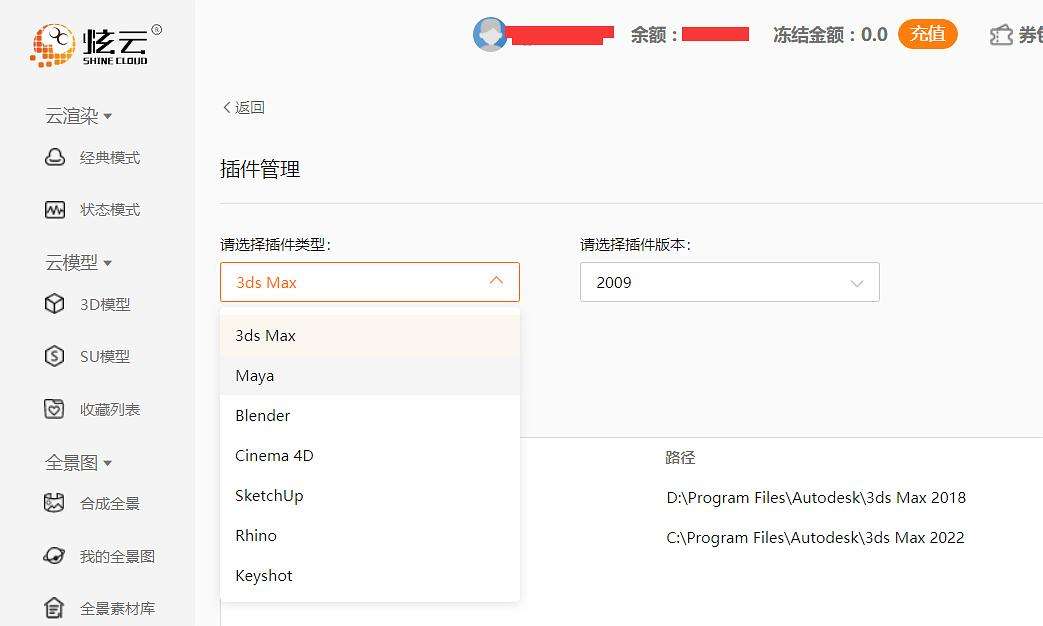Open SU模型 in the sidebar
The width and height of the screenshot is (1043, 626).
pyautogui.click(x=105, y=356)
